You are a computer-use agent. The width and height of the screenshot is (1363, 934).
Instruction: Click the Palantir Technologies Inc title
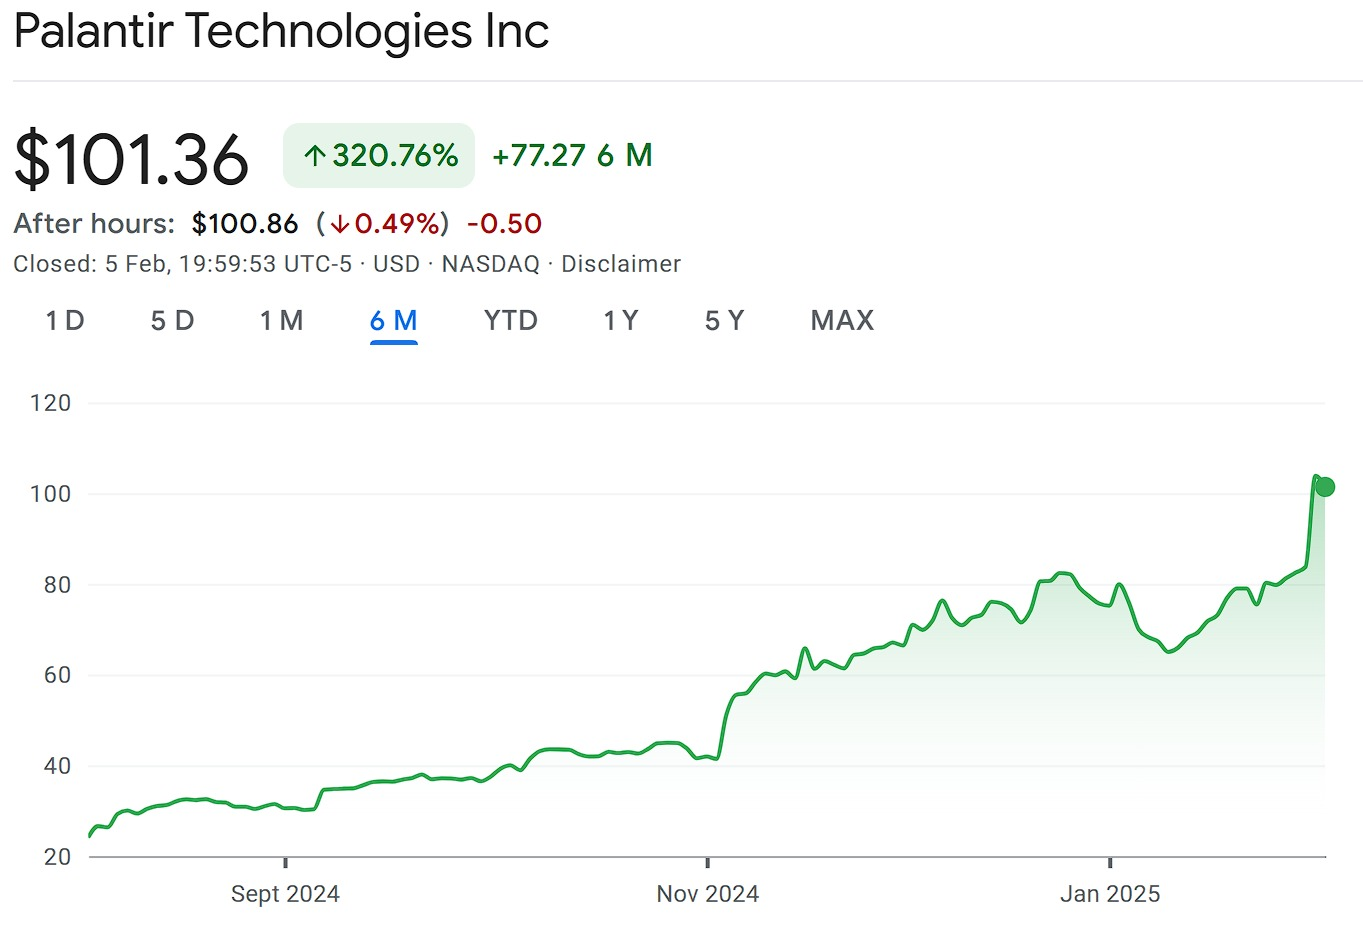[280, 32]
